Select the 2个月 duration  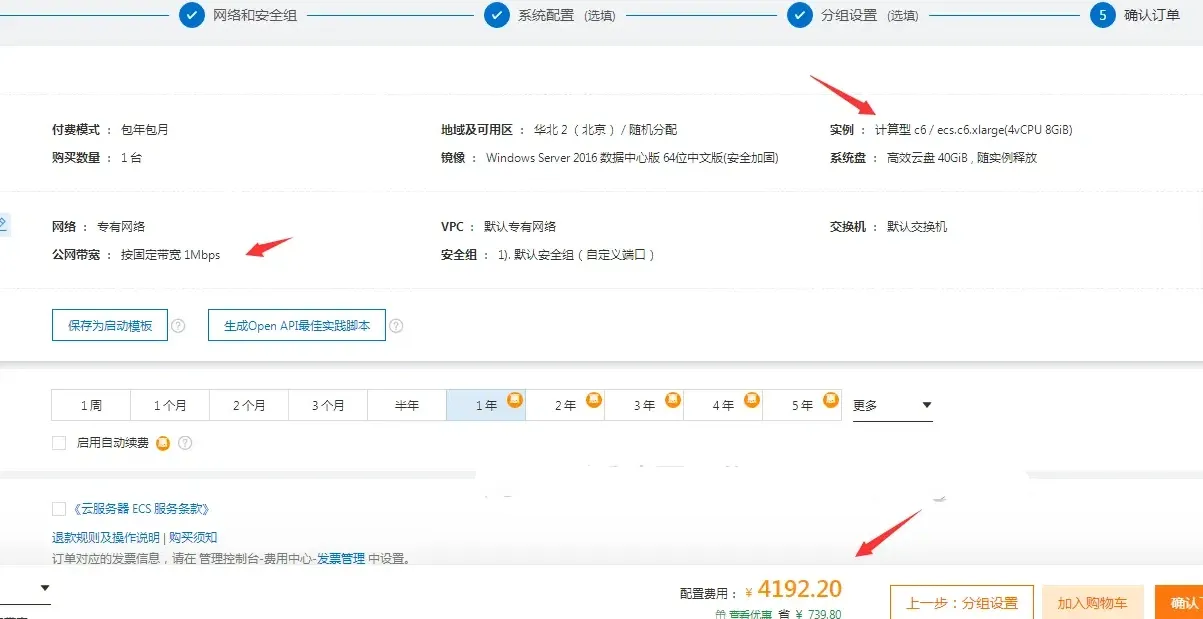tap(249, 405)
